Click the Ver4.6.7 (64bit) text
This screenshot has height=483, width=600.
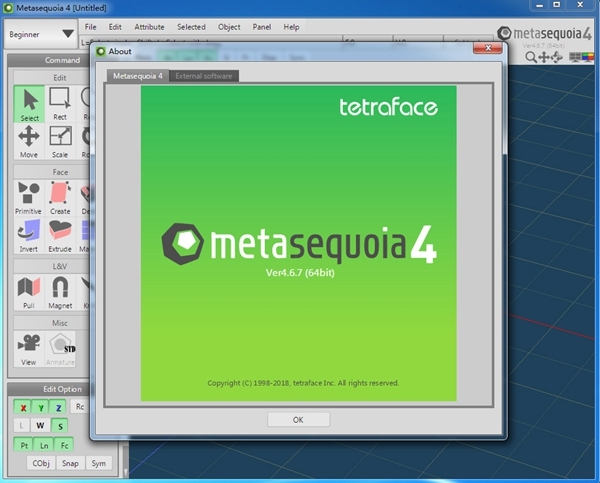click(300, 273)
